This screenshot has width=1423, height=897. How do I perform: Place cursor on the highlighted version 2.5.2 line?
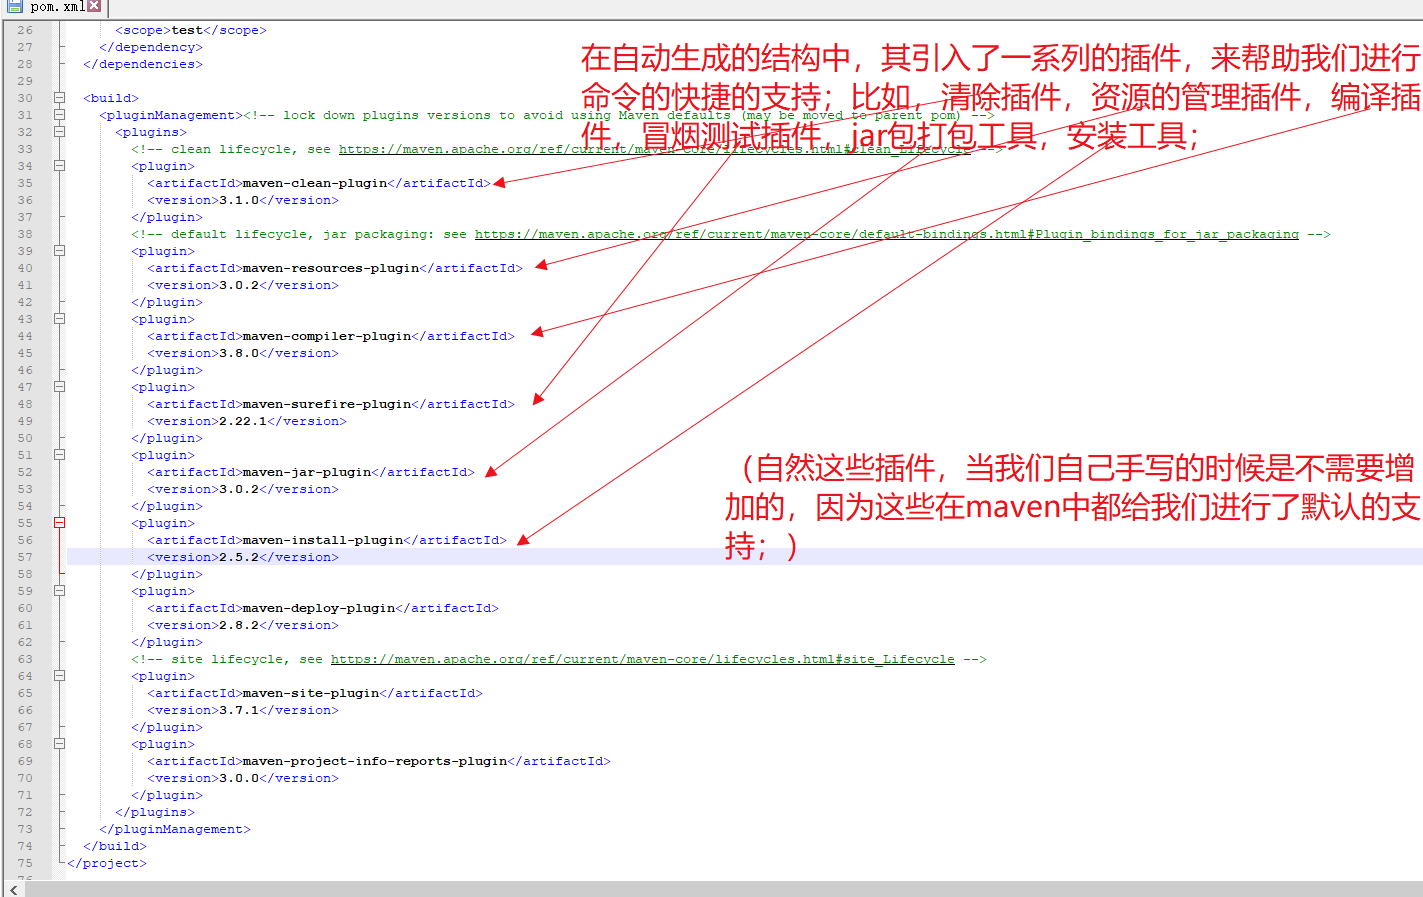(240, 556)
